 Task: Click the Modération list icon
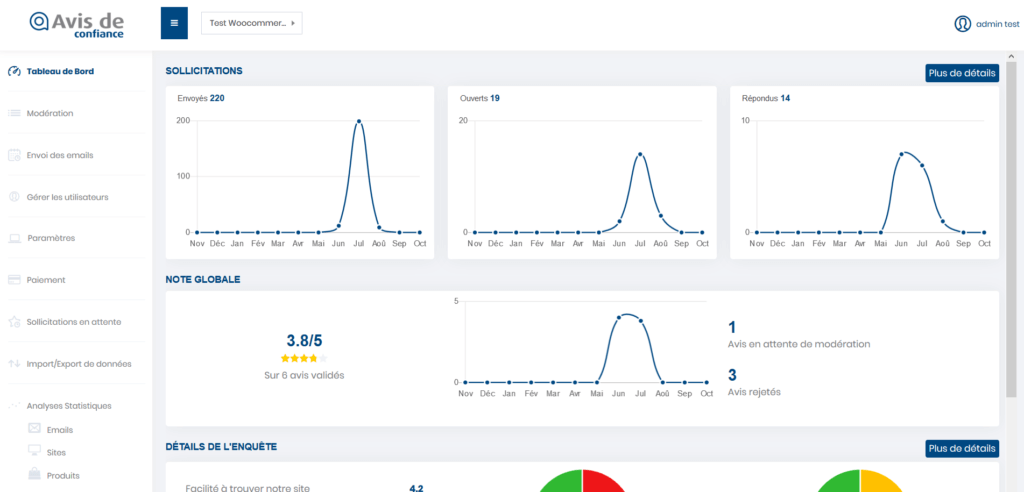(x=14, y=113)
